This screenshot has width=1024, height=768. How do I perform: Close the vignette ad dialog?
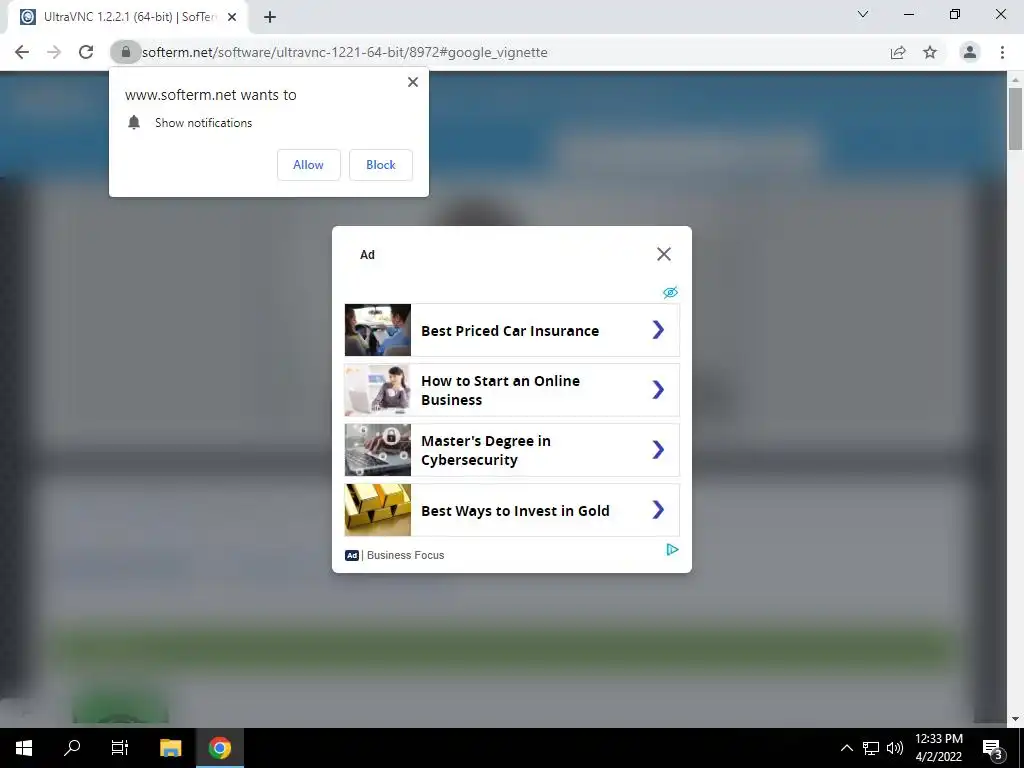pos(664,254)
